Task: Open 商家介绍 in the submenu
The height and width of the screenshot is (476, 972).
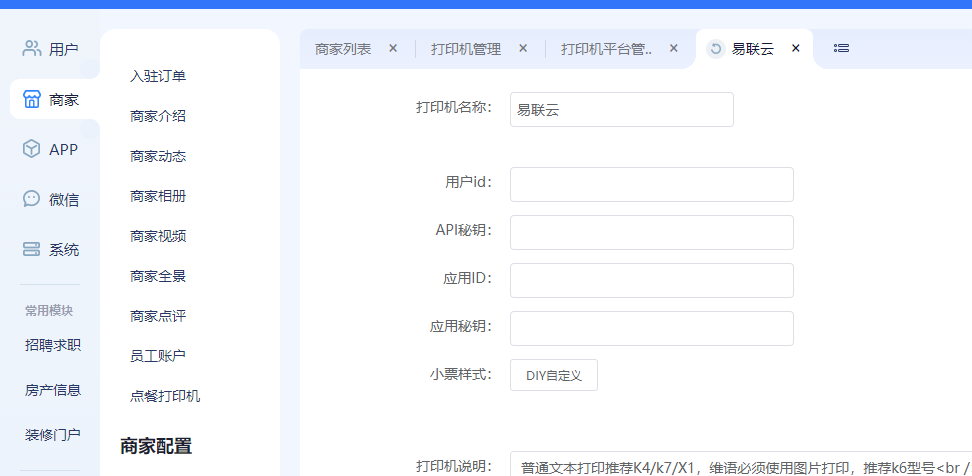Action: 158,116
